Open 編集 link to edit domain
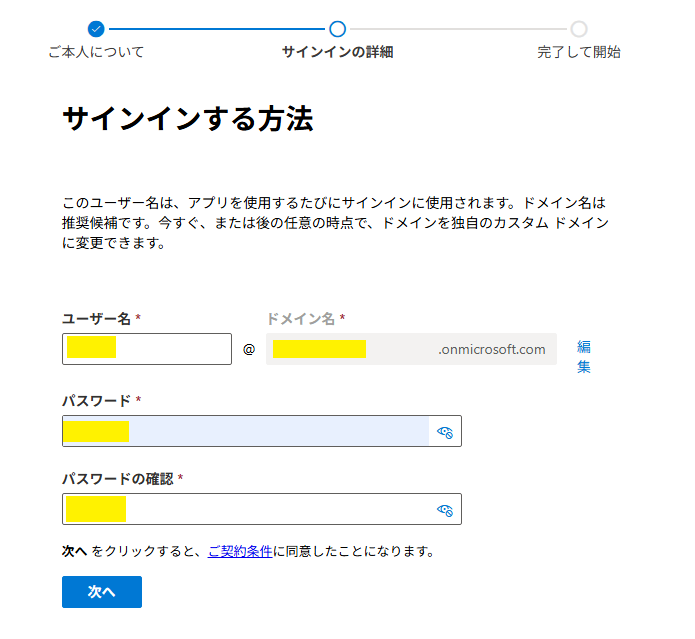The width and height of the screenshot is (695, 639). point(584,356)
